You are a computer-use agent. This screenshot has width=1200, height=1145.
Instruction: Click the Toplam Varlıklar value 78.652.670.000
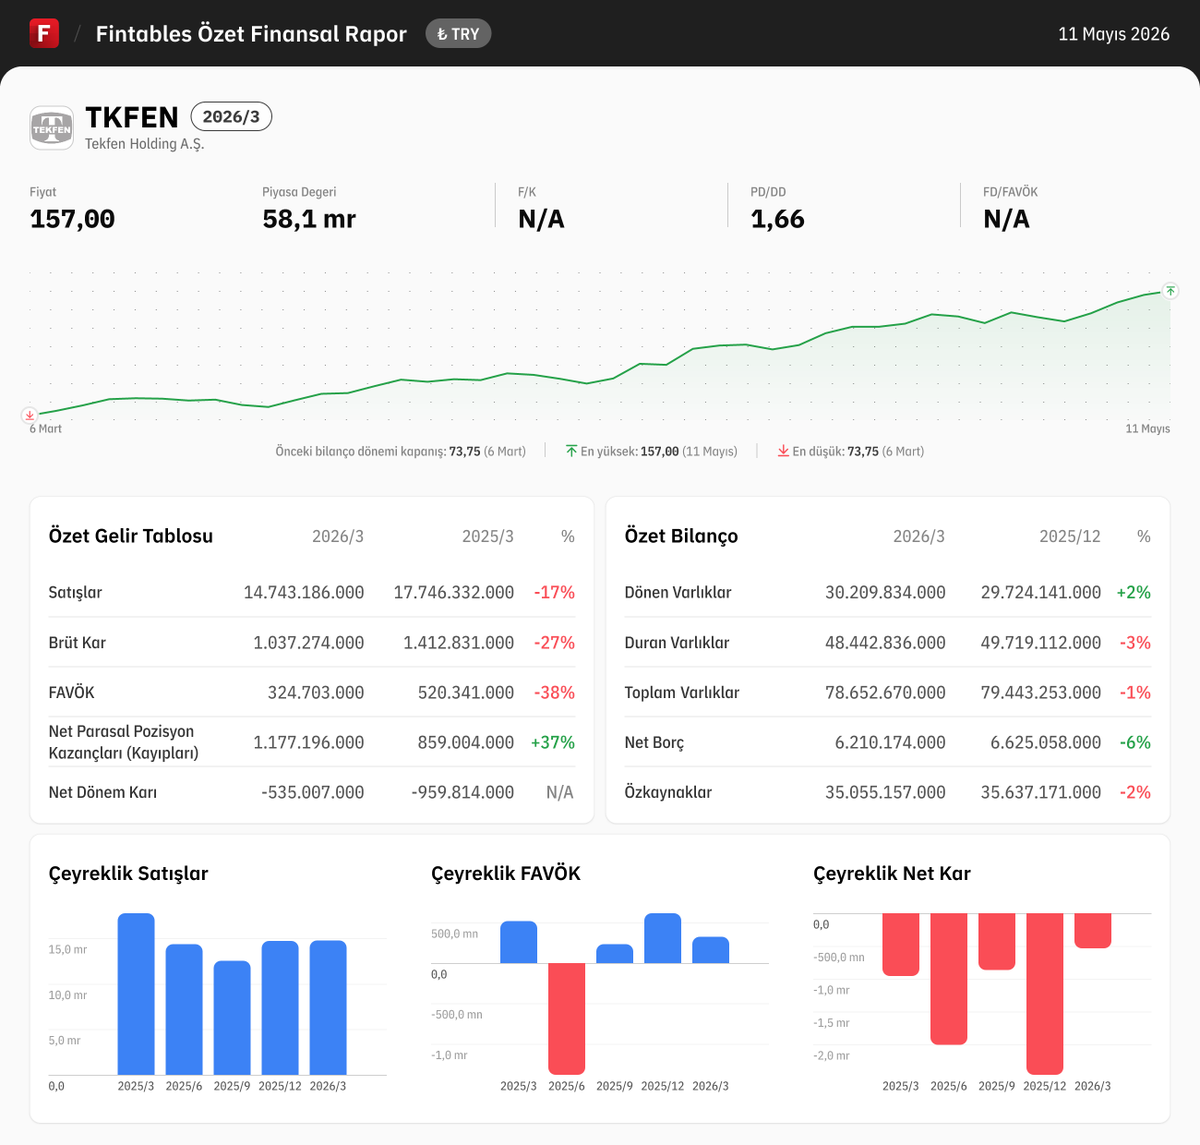[x=885, y=692]
